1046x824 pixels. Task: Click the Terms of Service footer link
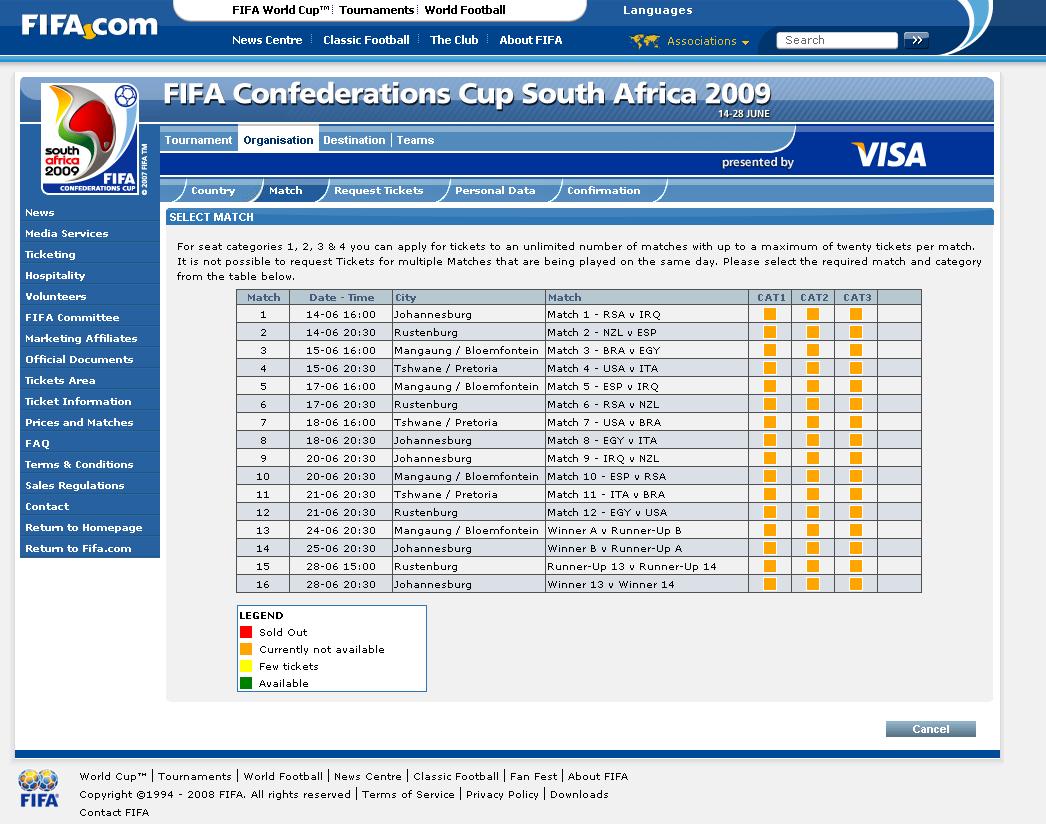pos(408,794)
